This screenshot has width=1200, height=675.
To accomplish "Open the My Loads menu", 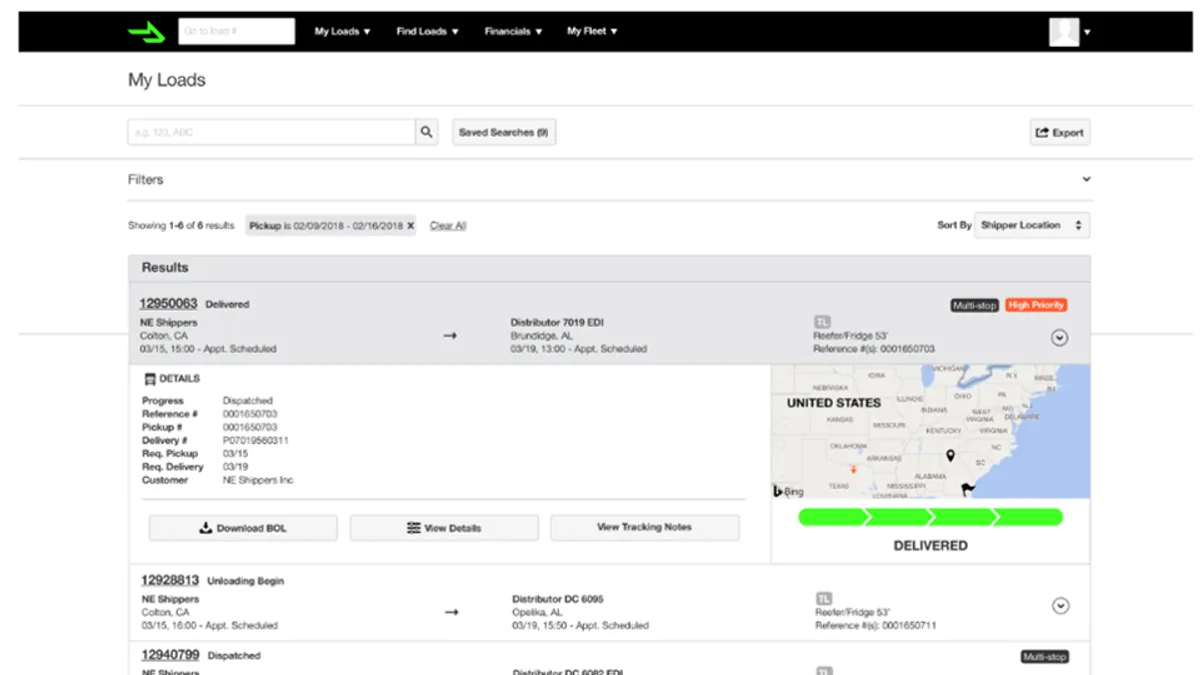I will tap(342, 31).
